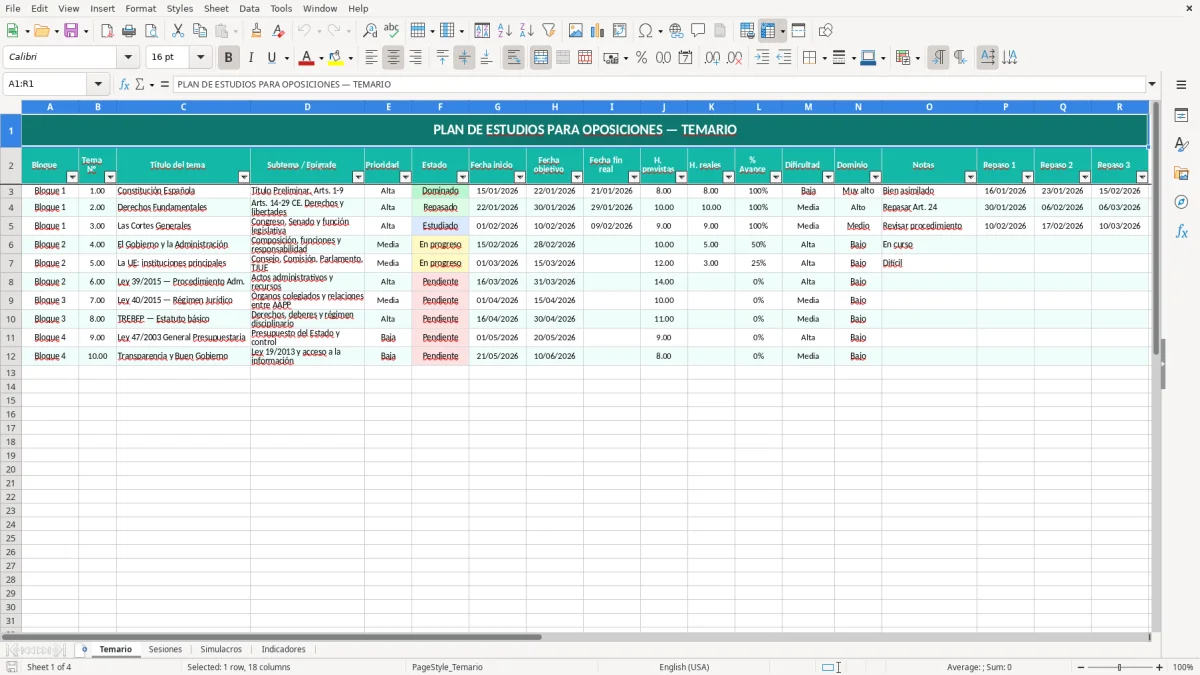Toggle Bold formatting
Viewport: 1200px width, 675px height.
click(229, 58)
